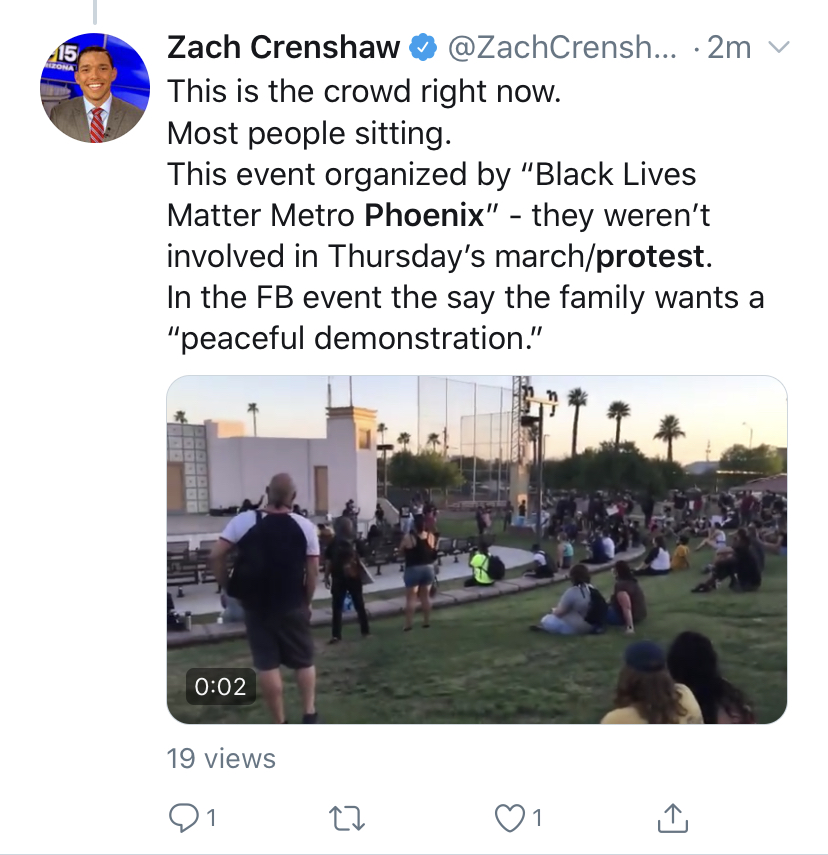The image size is (828, 855).
Task: Click the blue verified badge
Action: 423,47
